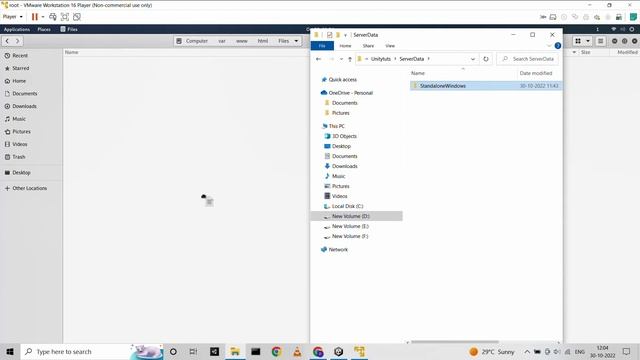Click the Explorer horizontal scrollbar
The image size is (640, 360).
pos(455,342)
